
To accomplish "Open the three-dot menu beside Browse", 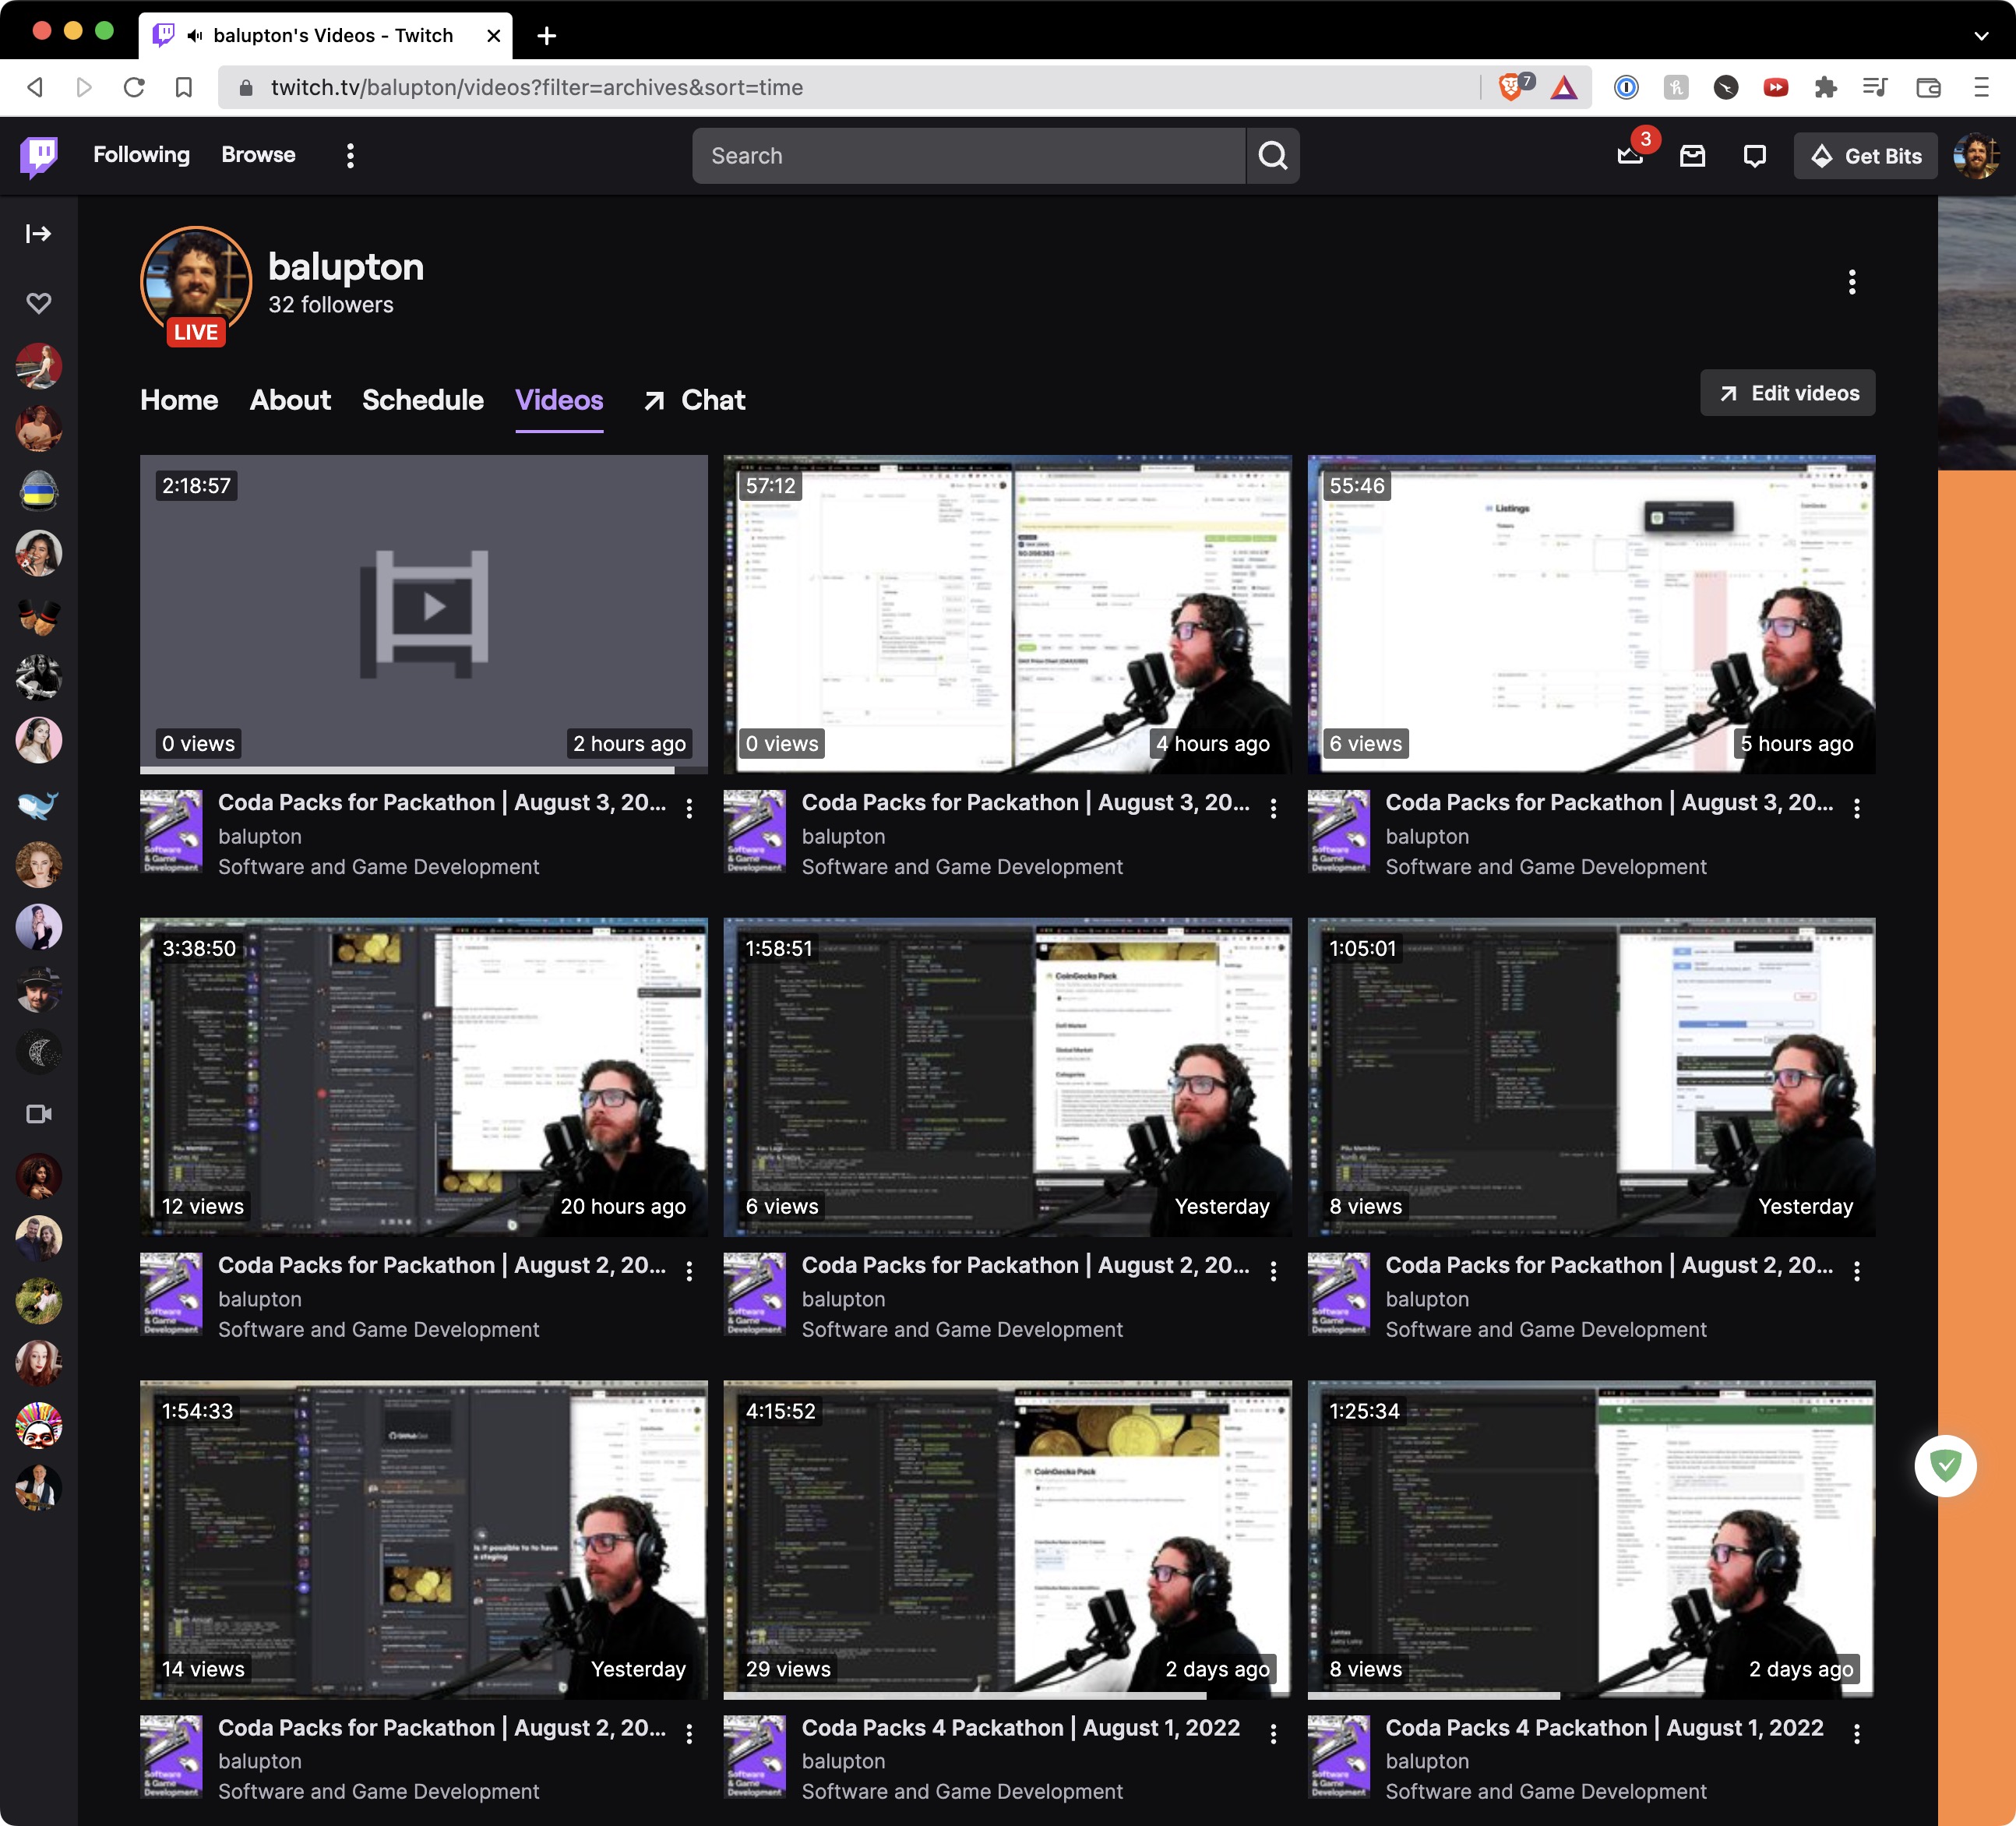I will [x=350, y=156].
